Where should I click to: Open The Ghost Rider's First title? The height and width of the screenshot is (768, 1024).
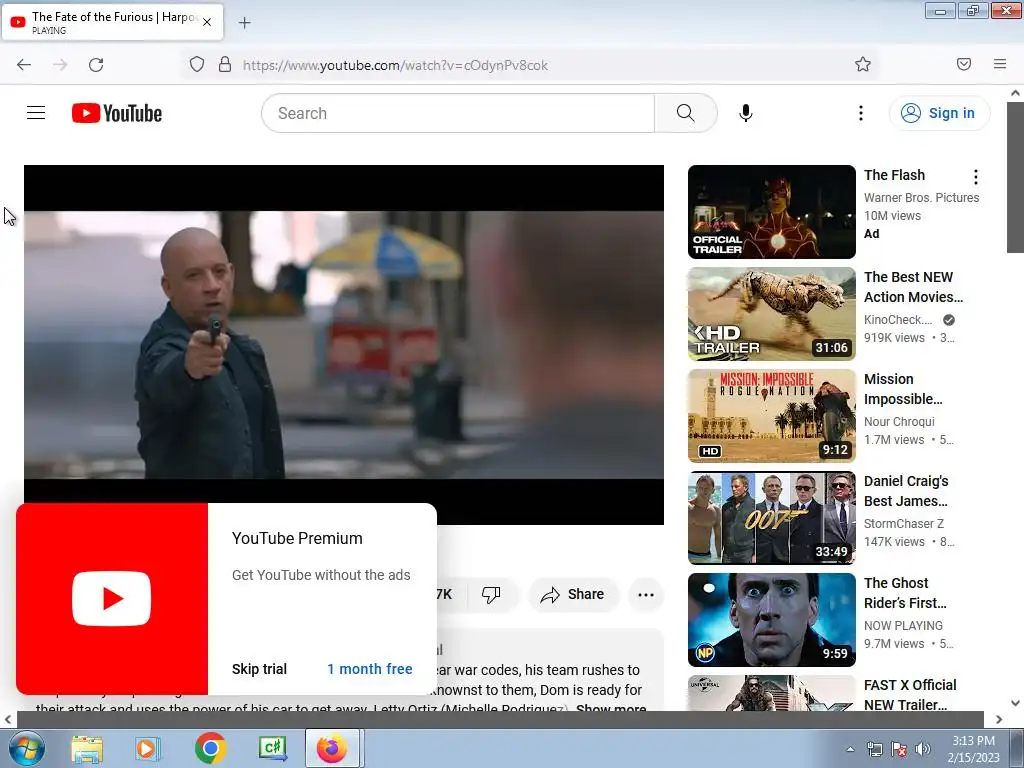904,592
